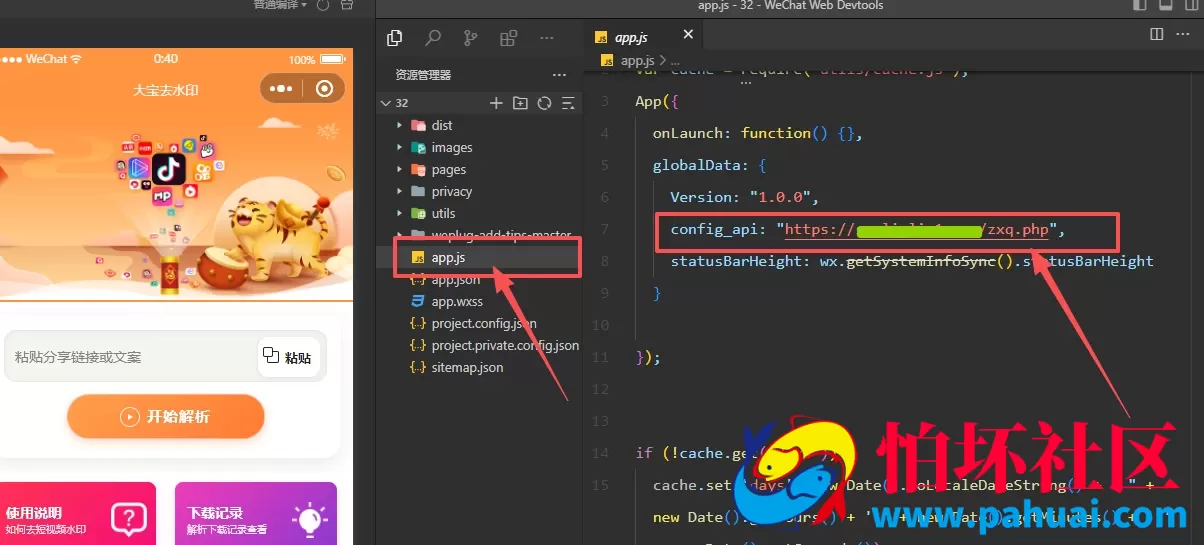Open the 下载记录 card
The height and width of the screenshot is (545, 1204).
(x=256, y=514)
